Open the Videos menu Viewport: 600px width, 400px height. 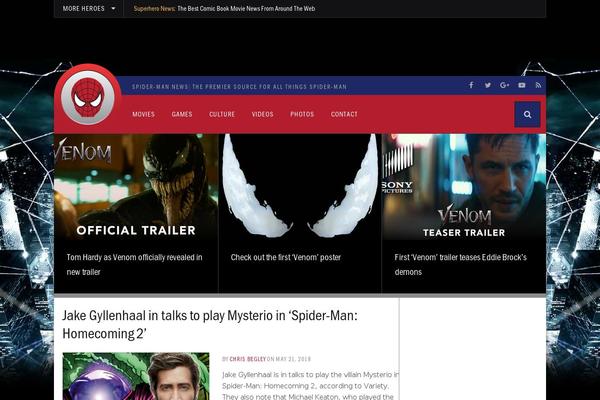(262, 114)
